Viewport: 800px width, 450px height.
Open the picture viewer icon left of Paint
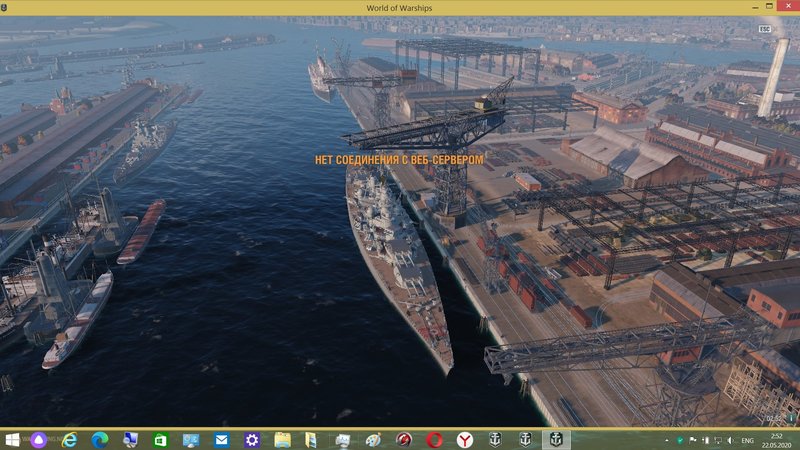point(342,440)
